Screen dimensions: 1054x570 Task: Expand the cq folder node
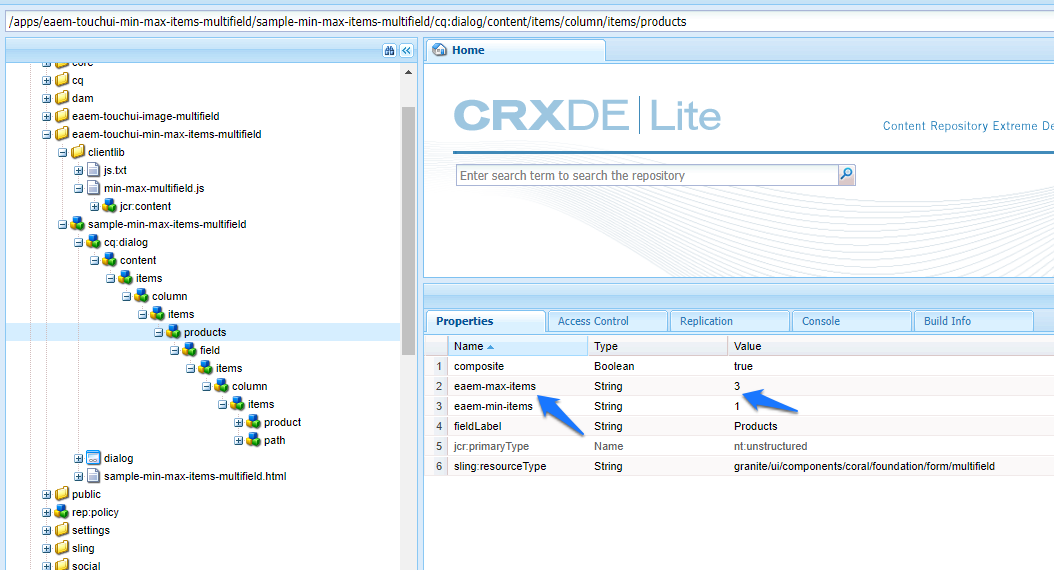(x=46, y=81)
